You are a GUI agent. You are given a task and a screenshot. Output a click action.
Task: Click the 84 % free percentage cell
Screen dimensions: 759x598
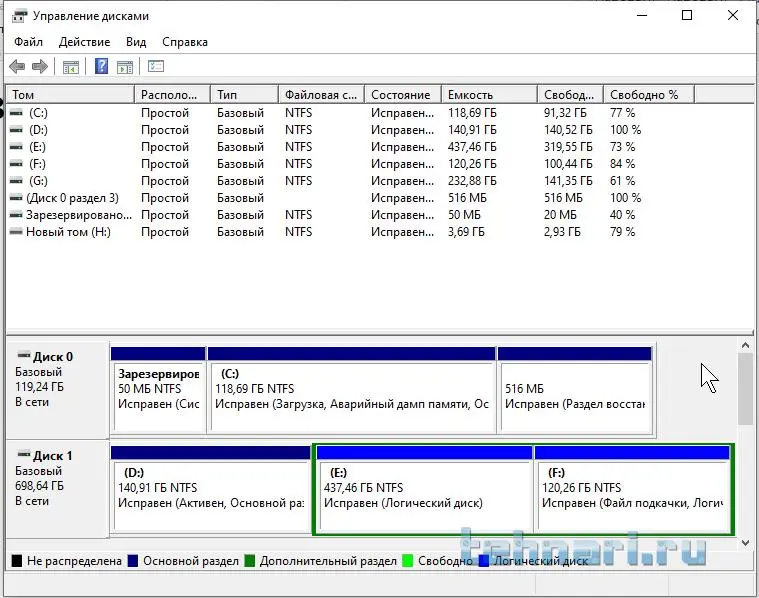click(x=622, y=164)
